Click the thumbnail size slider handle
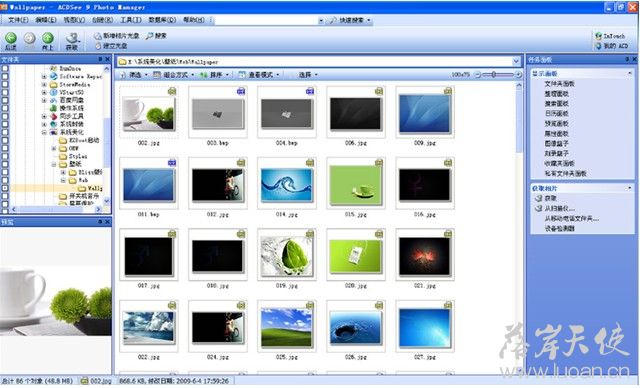Image resolution: width=640 pixels, height=388 pixels. click(494, 75)
